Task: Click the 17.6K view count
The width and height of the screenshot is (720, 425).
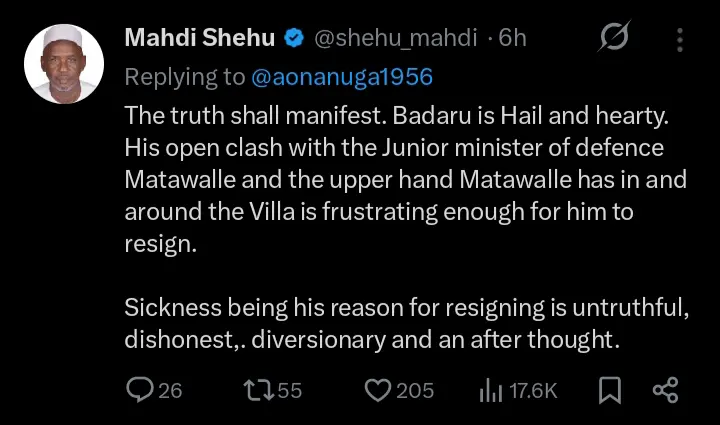Action: tap(532, 390)
